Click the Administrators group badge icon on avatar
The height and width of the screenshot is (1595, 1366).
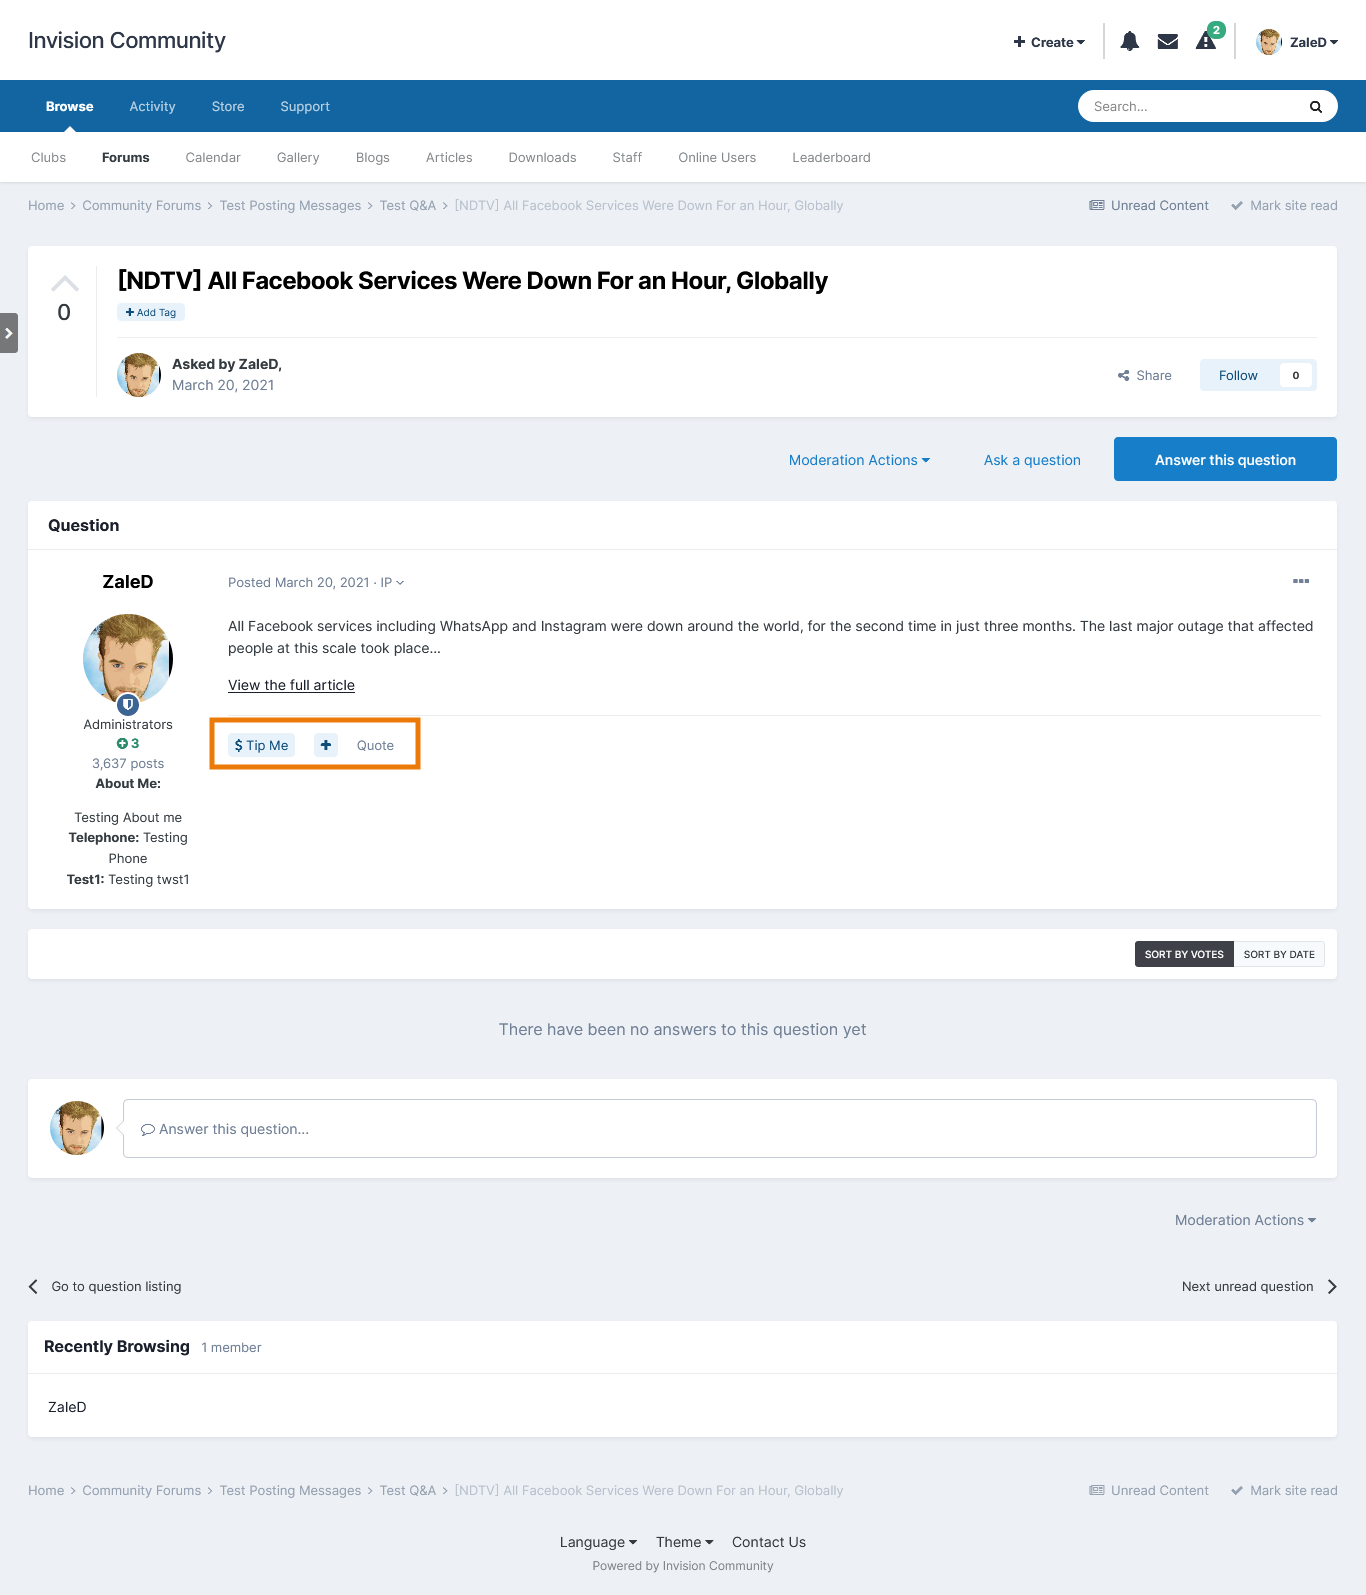[x=128, y=704]
